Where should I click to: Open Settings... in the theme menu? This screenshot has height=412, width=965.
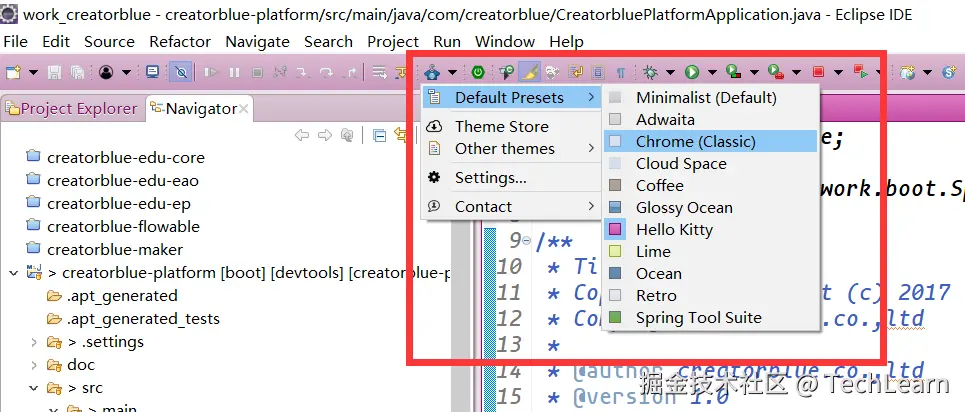(x=511, y=178)
